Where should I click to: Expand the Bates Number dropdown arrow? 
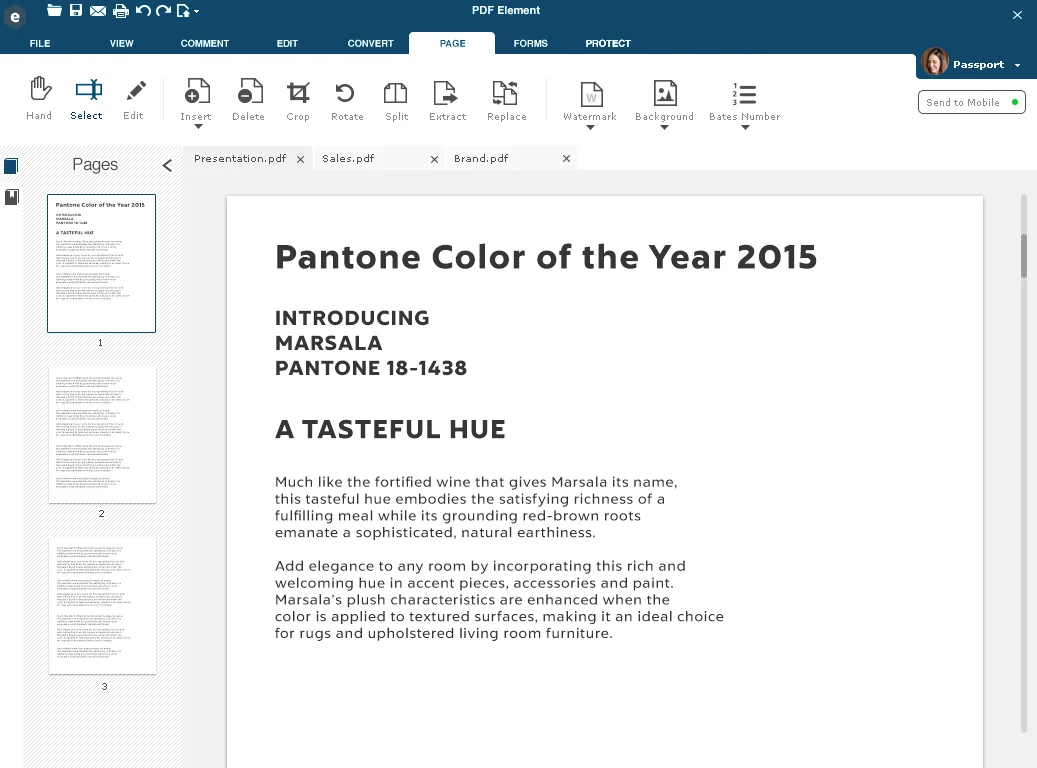click(x=745, y=127)
